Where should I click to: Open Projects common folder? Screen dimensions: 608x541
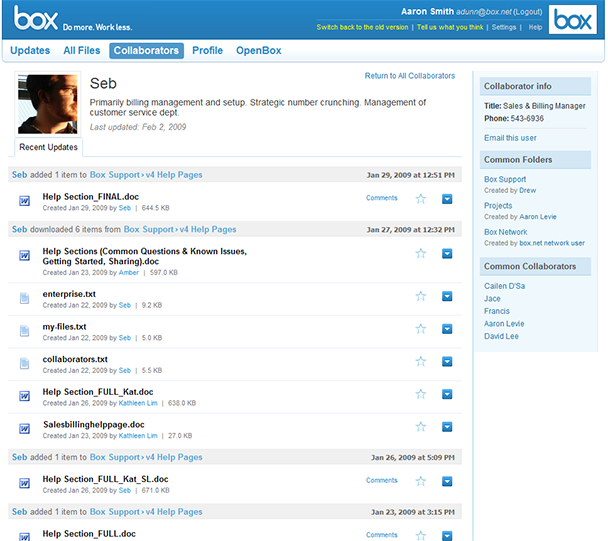coord(498,206)
